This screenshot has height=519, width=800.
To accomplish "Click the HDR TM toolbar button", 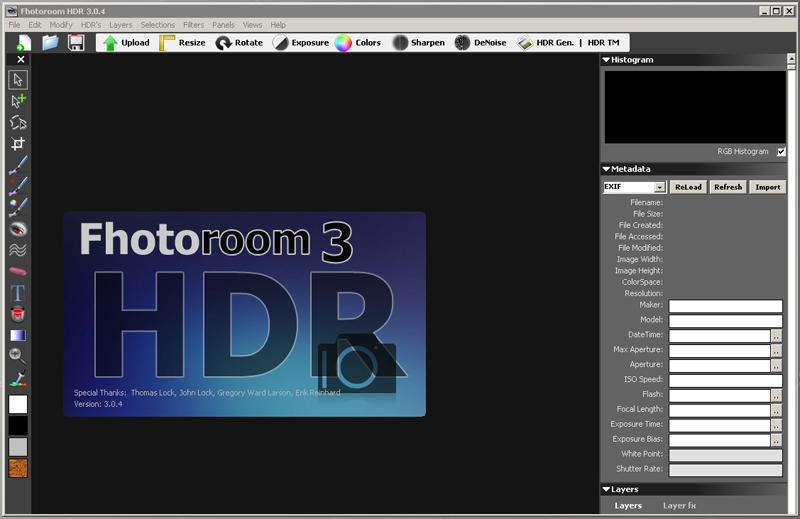I will pyautogui.click(x=604, y=43).
